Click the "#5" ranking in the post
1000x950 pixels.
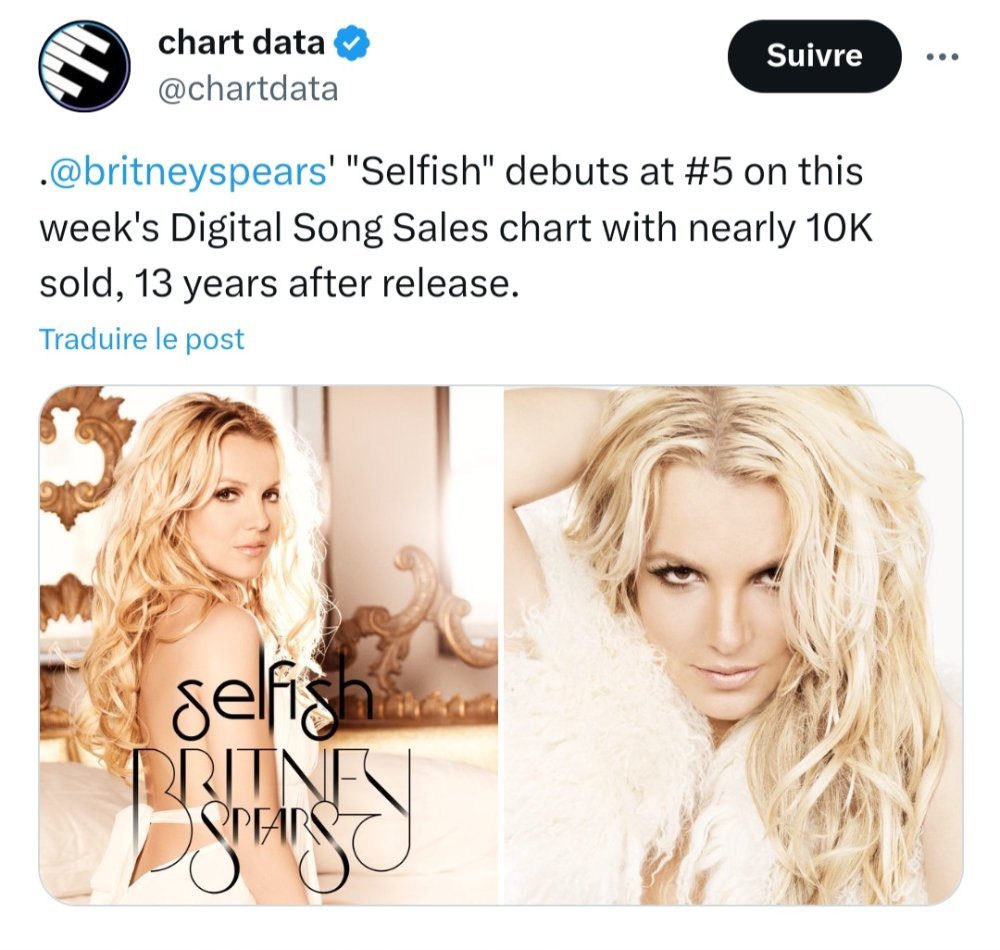pyautogui.click(x=709, y=172)
